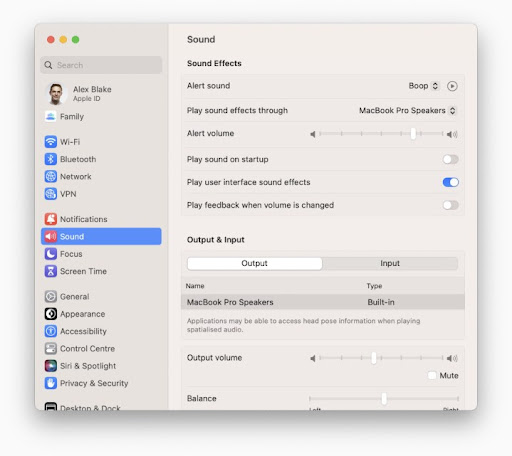The image size is (512, 456).
Task: Click the Sound speaker icon in sidebar
Action: point(51,236)
